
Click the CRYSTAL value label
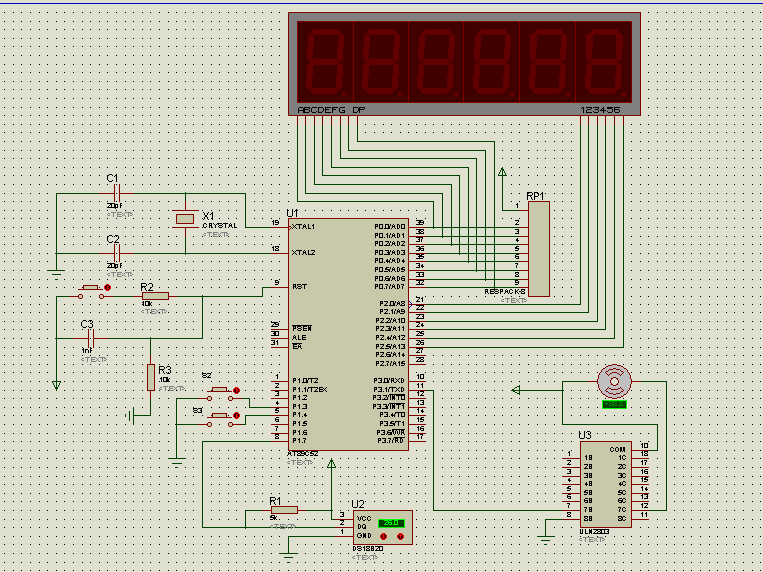[220, 225]
